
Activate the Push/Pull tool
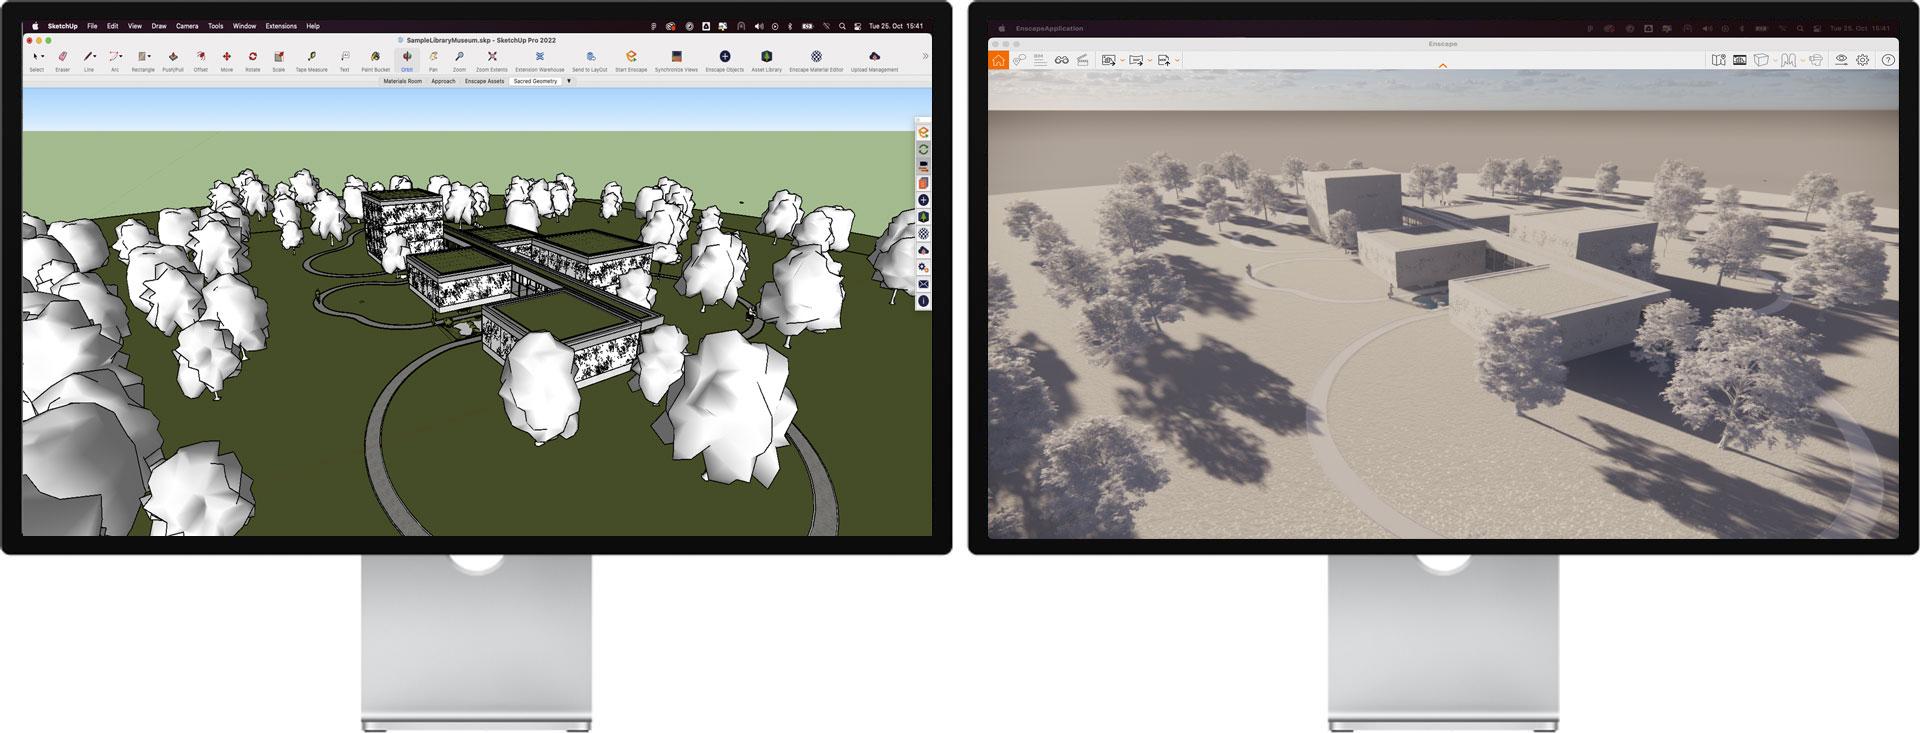(x=173, y=57)
